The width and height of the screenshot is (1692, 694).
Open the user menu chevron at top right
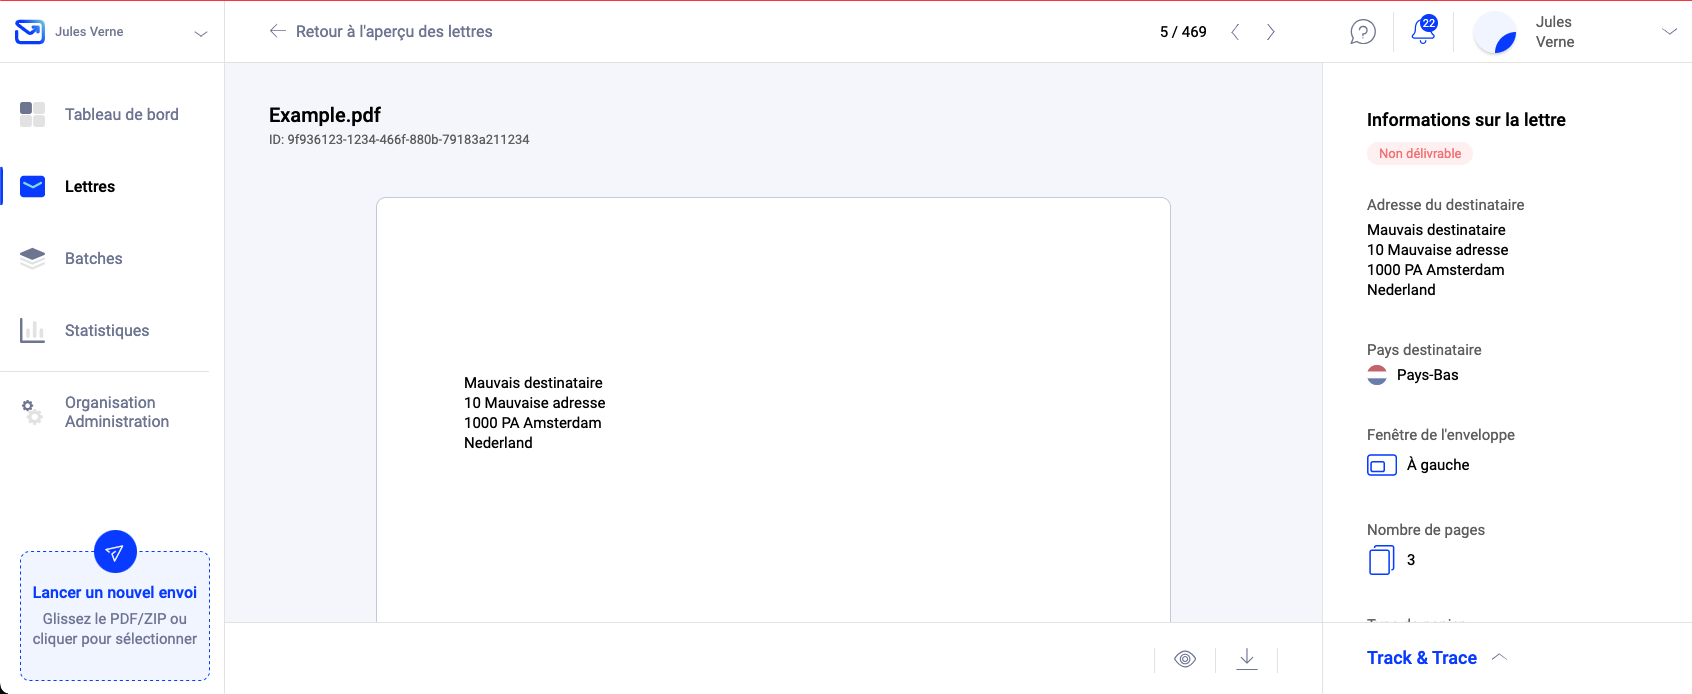coord(1669,32)
